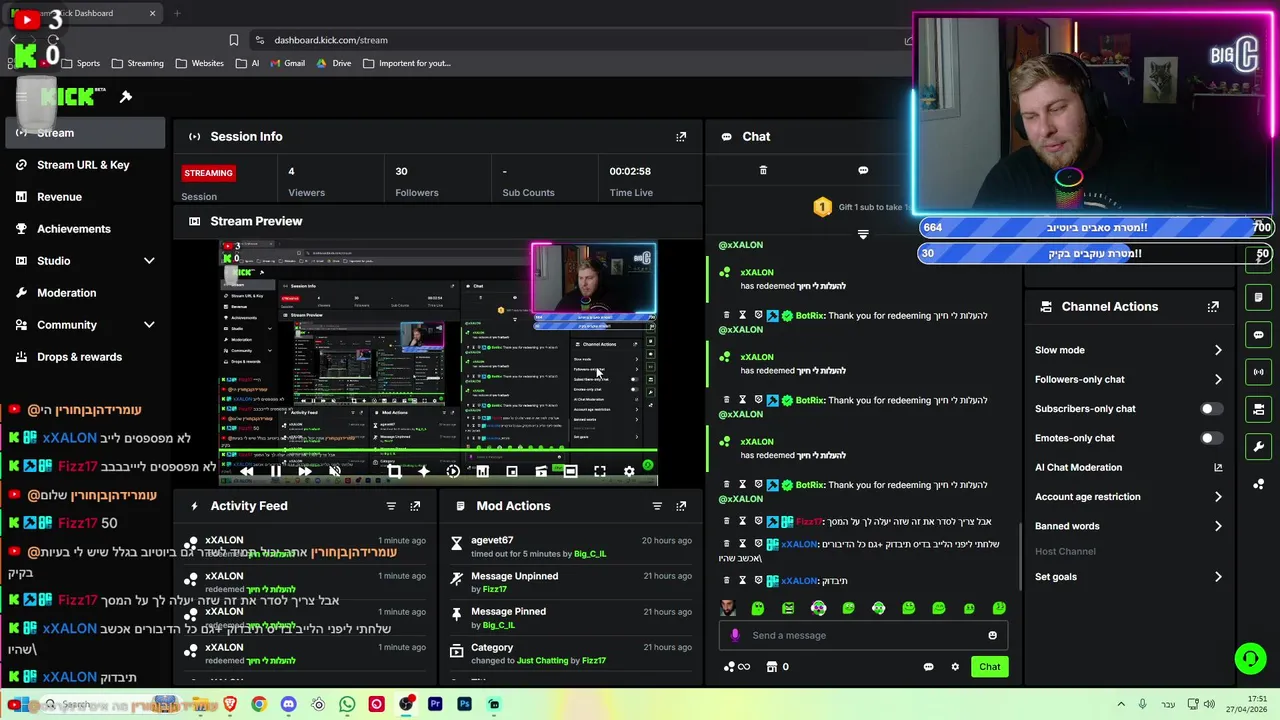Open the Gmail bookmark
The height and width of the screenshot is (720, 1280).
tap(286, 63)
